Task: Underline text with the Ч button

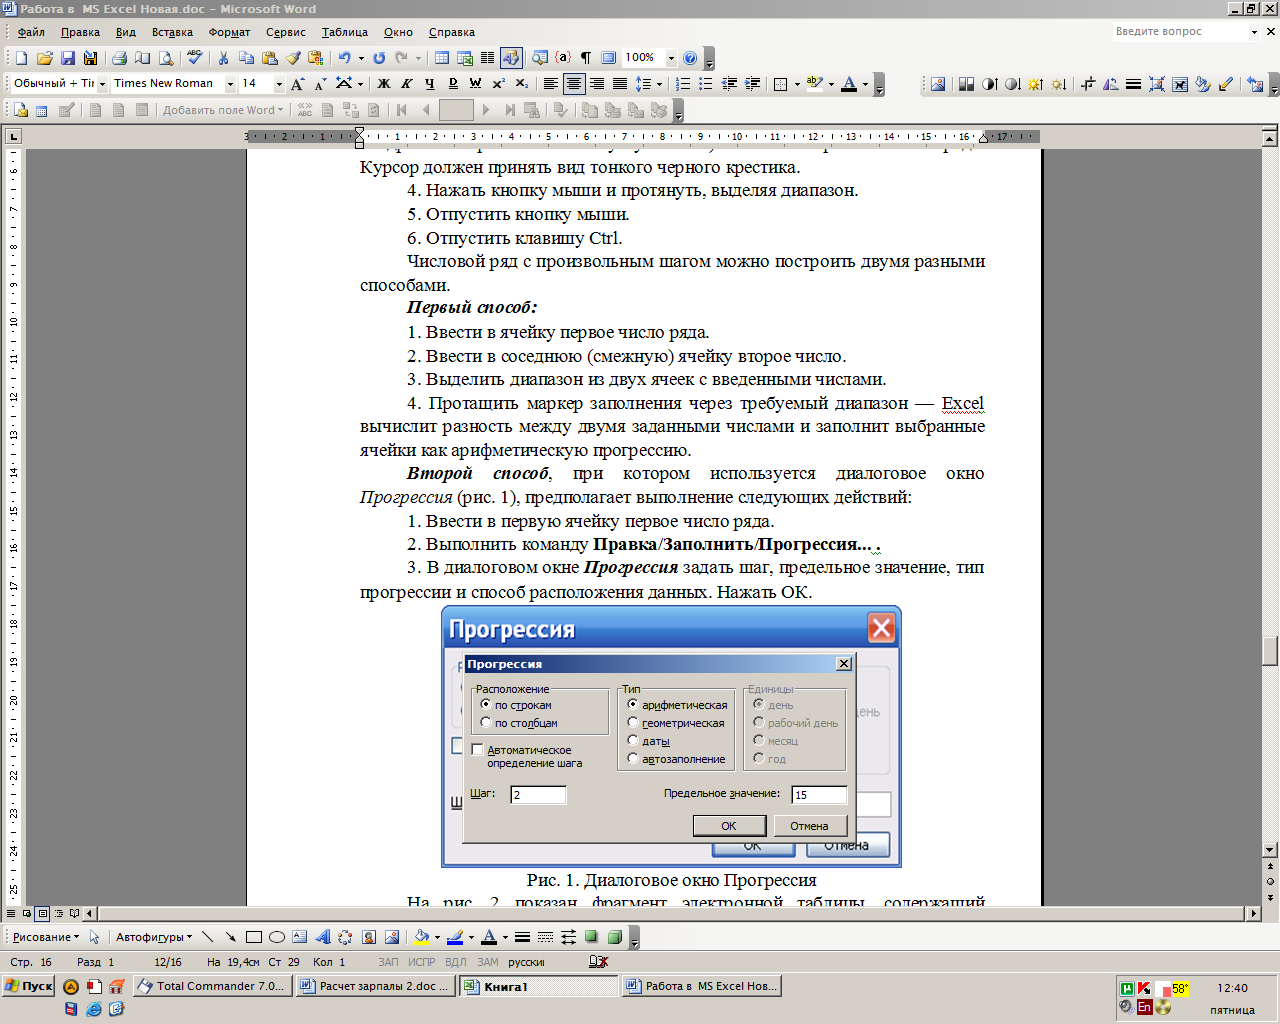Action: 429,84
